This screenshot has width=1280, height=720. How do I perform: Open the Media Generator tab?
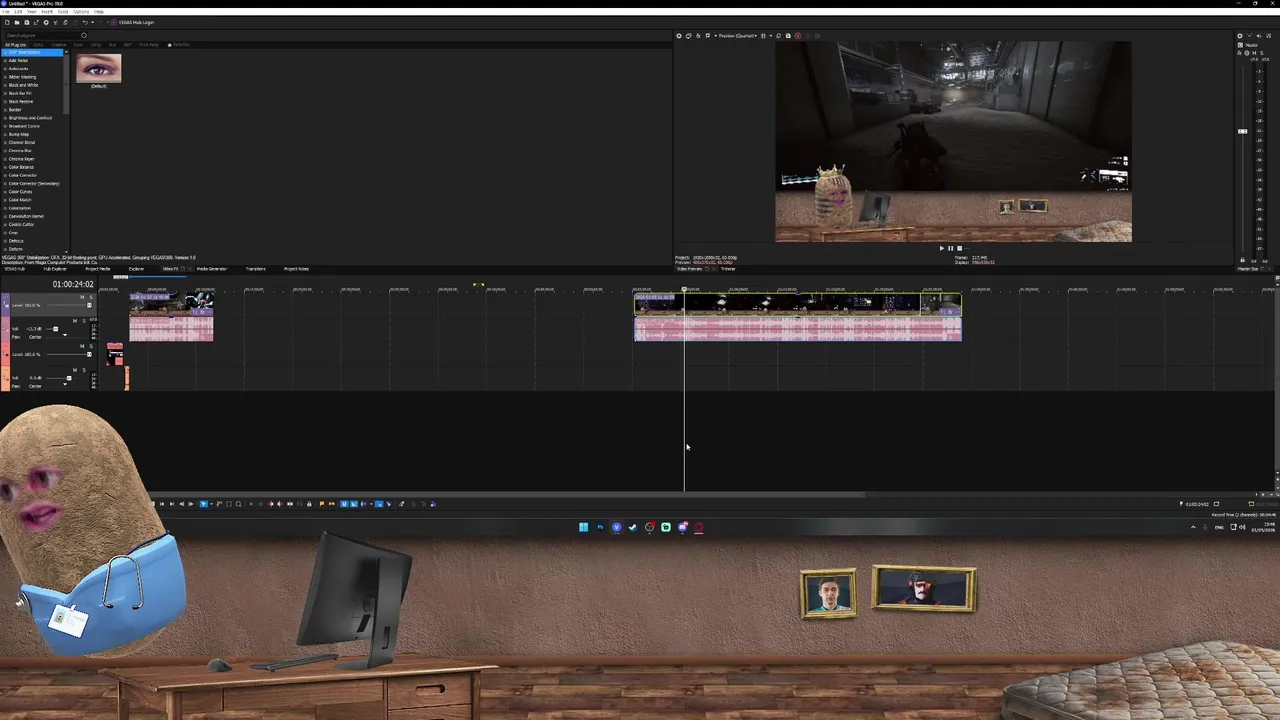211,268
